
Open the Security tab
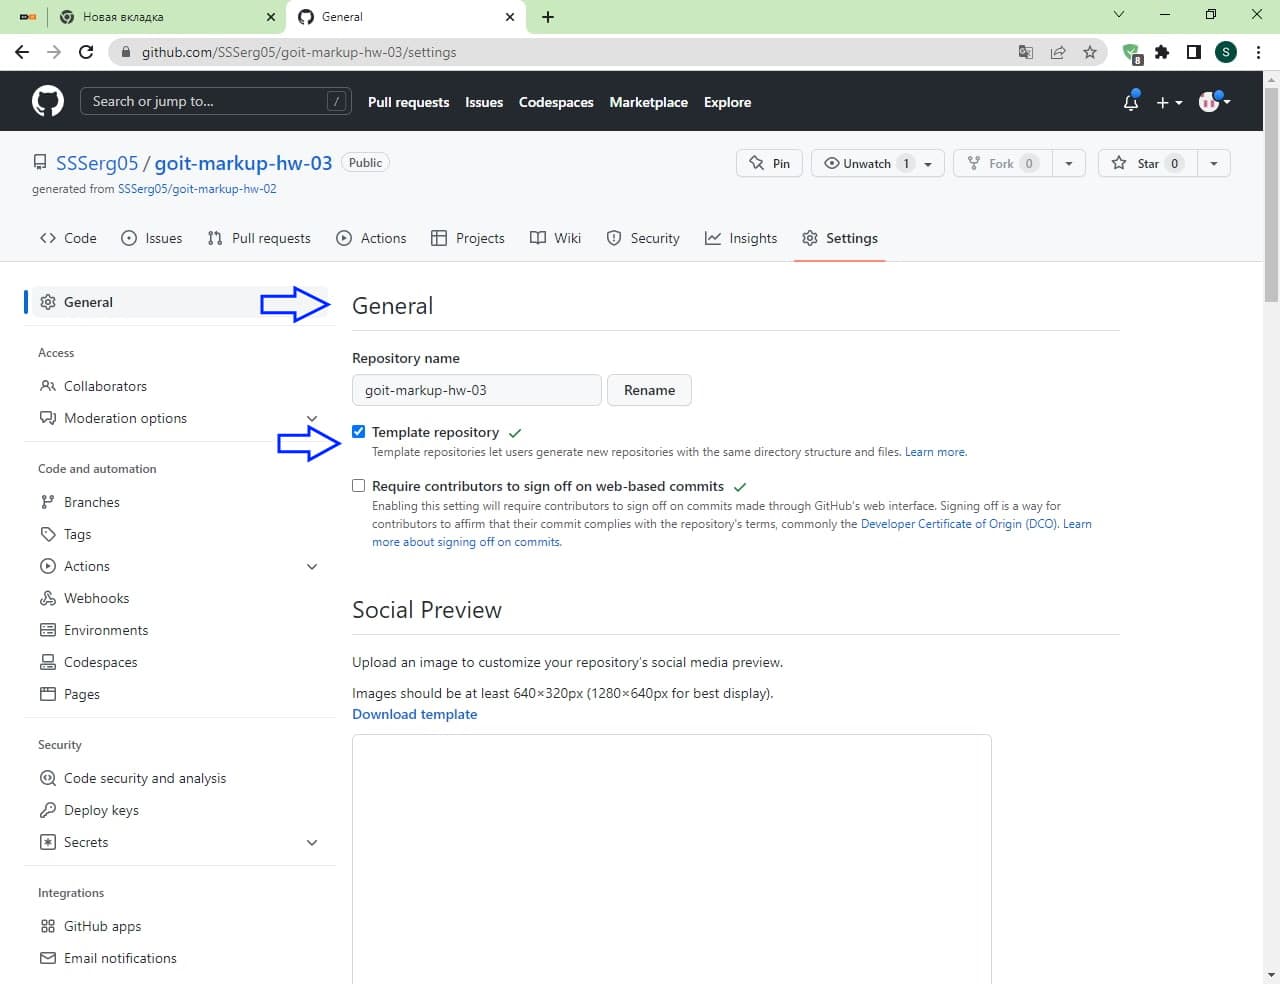click(x=643, y=238)
